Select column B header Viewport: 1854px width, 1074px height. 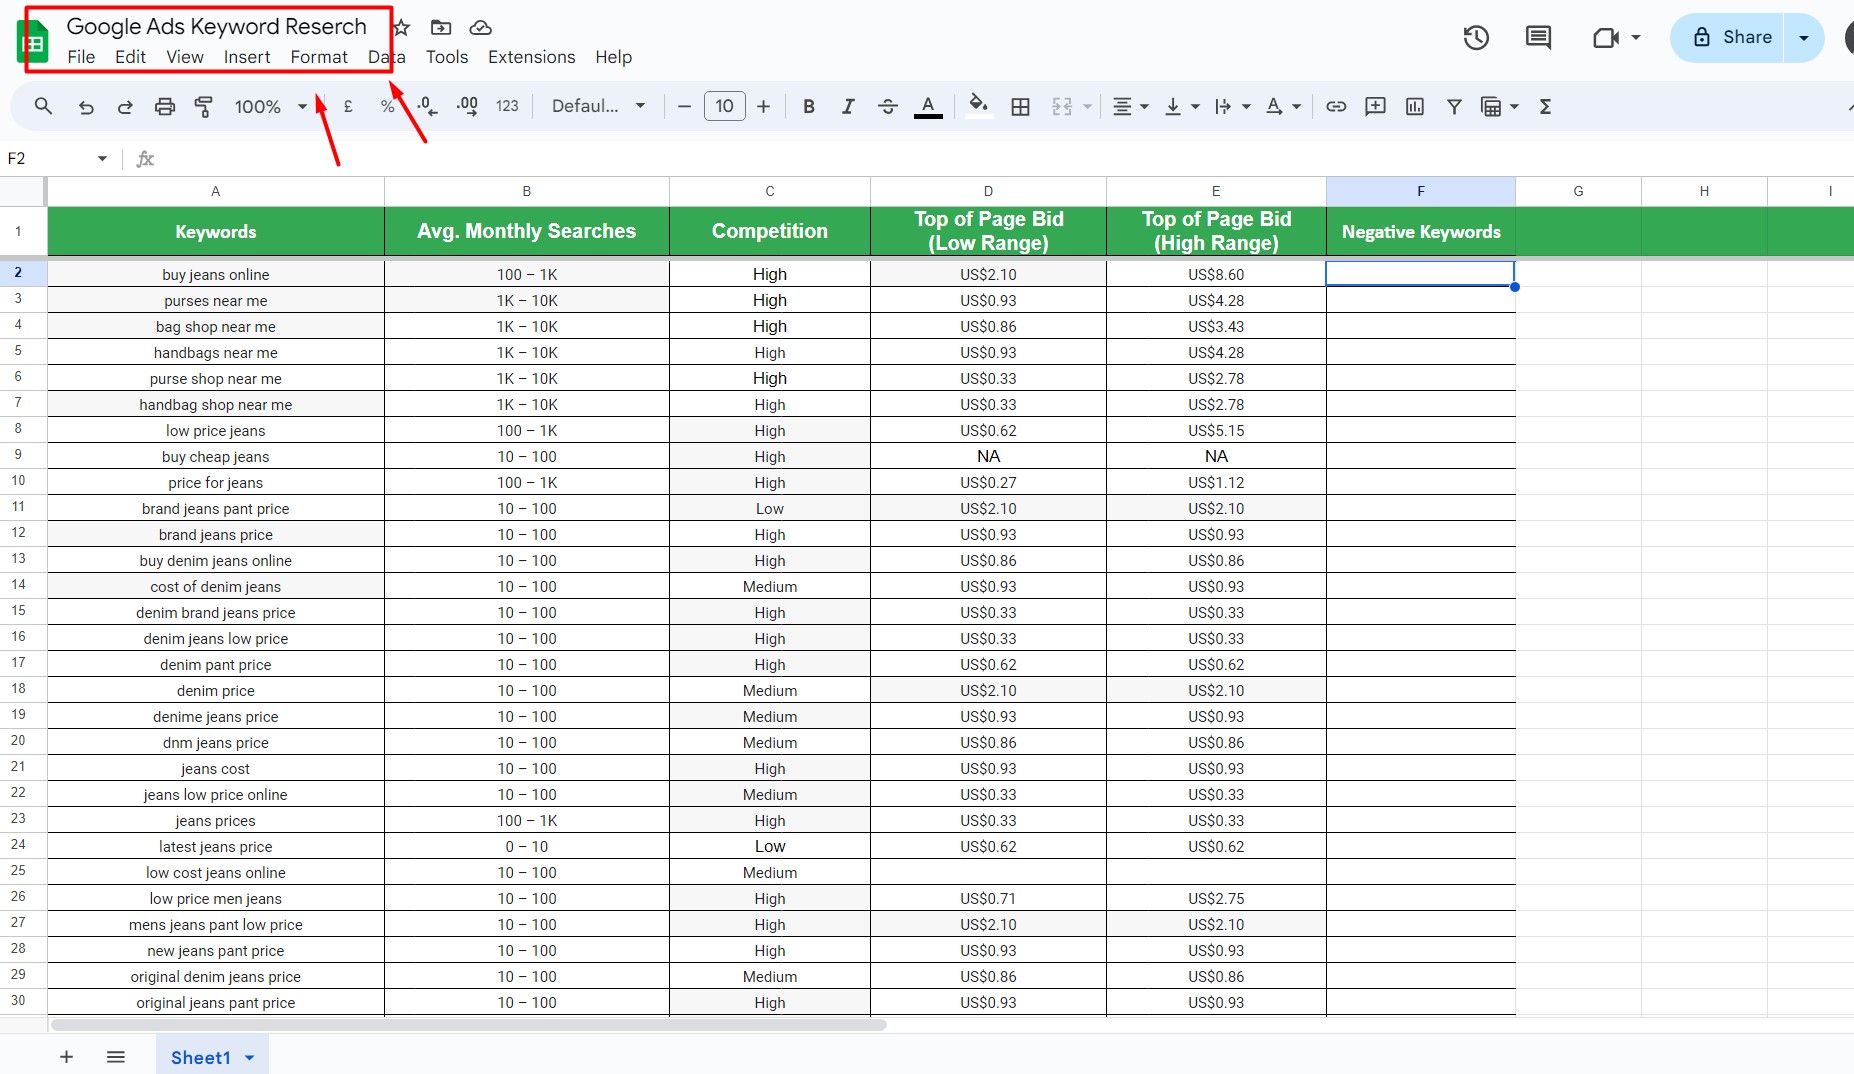527,191
